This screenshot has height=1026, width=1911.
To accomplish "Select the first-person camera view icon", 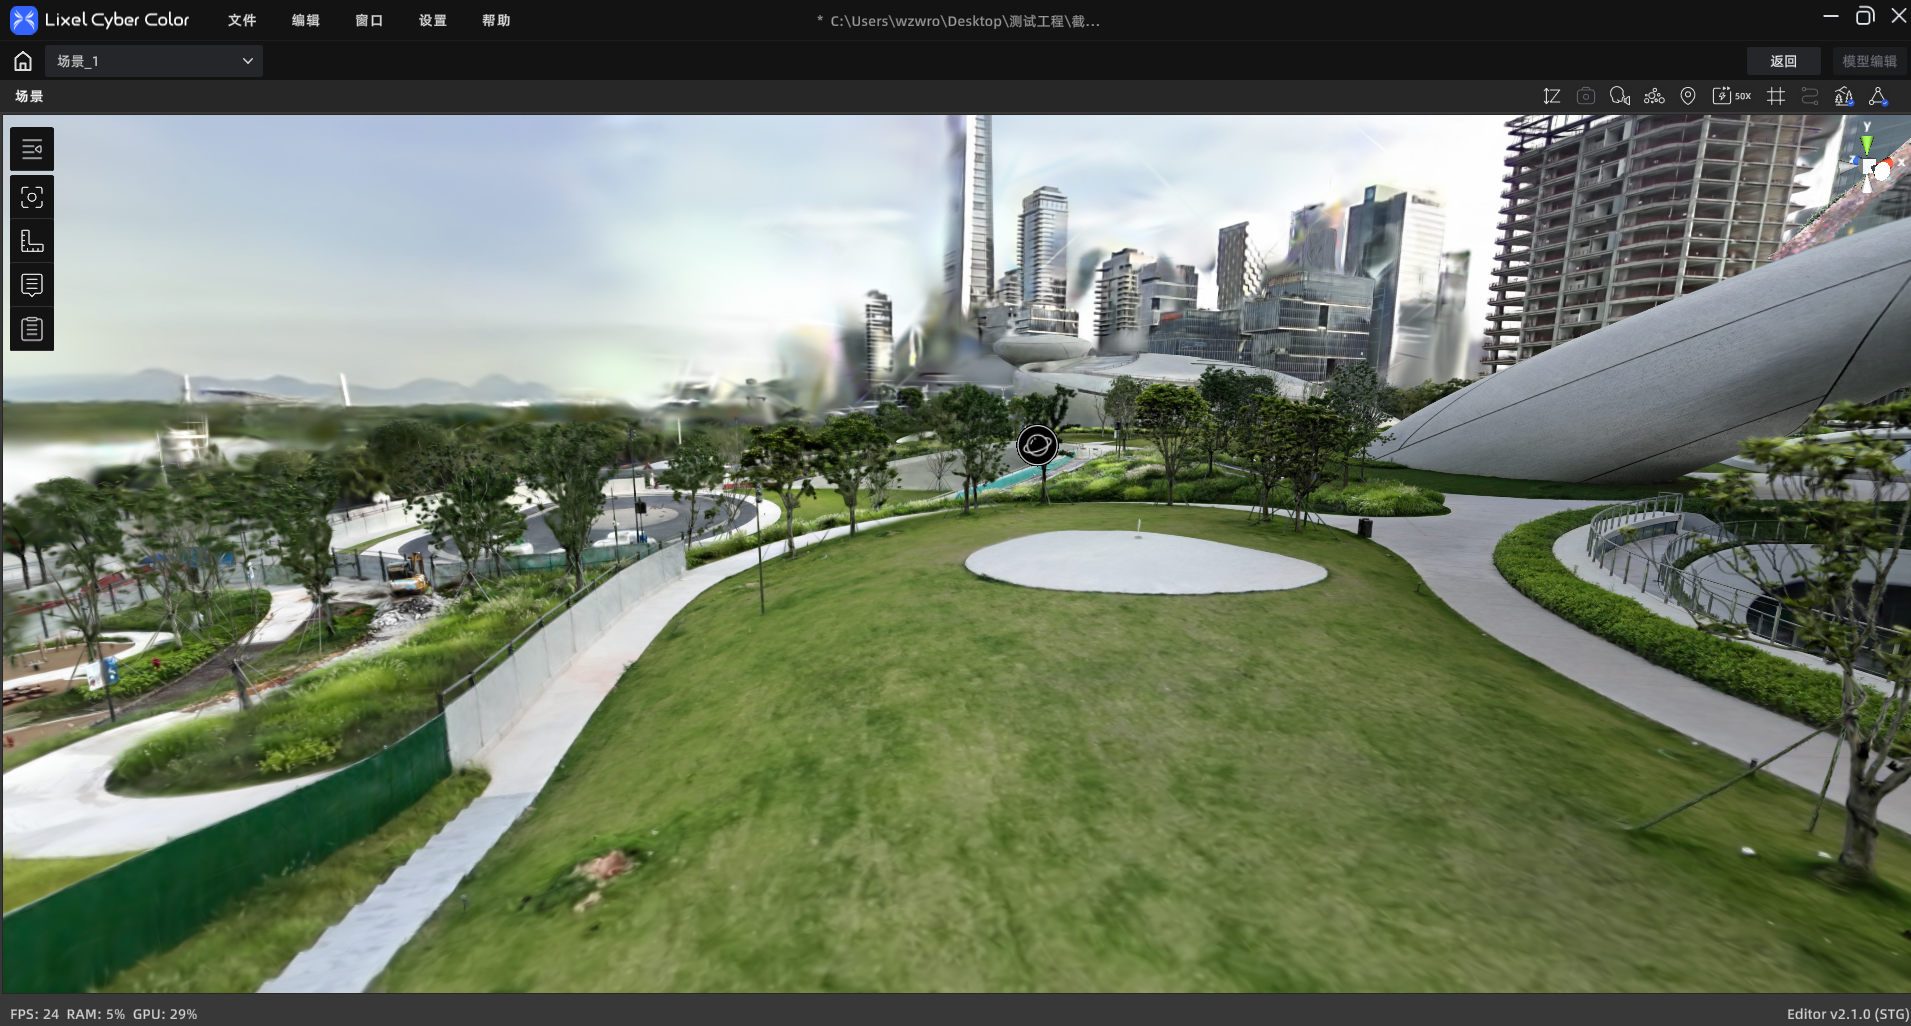I will coord(1620,96).
